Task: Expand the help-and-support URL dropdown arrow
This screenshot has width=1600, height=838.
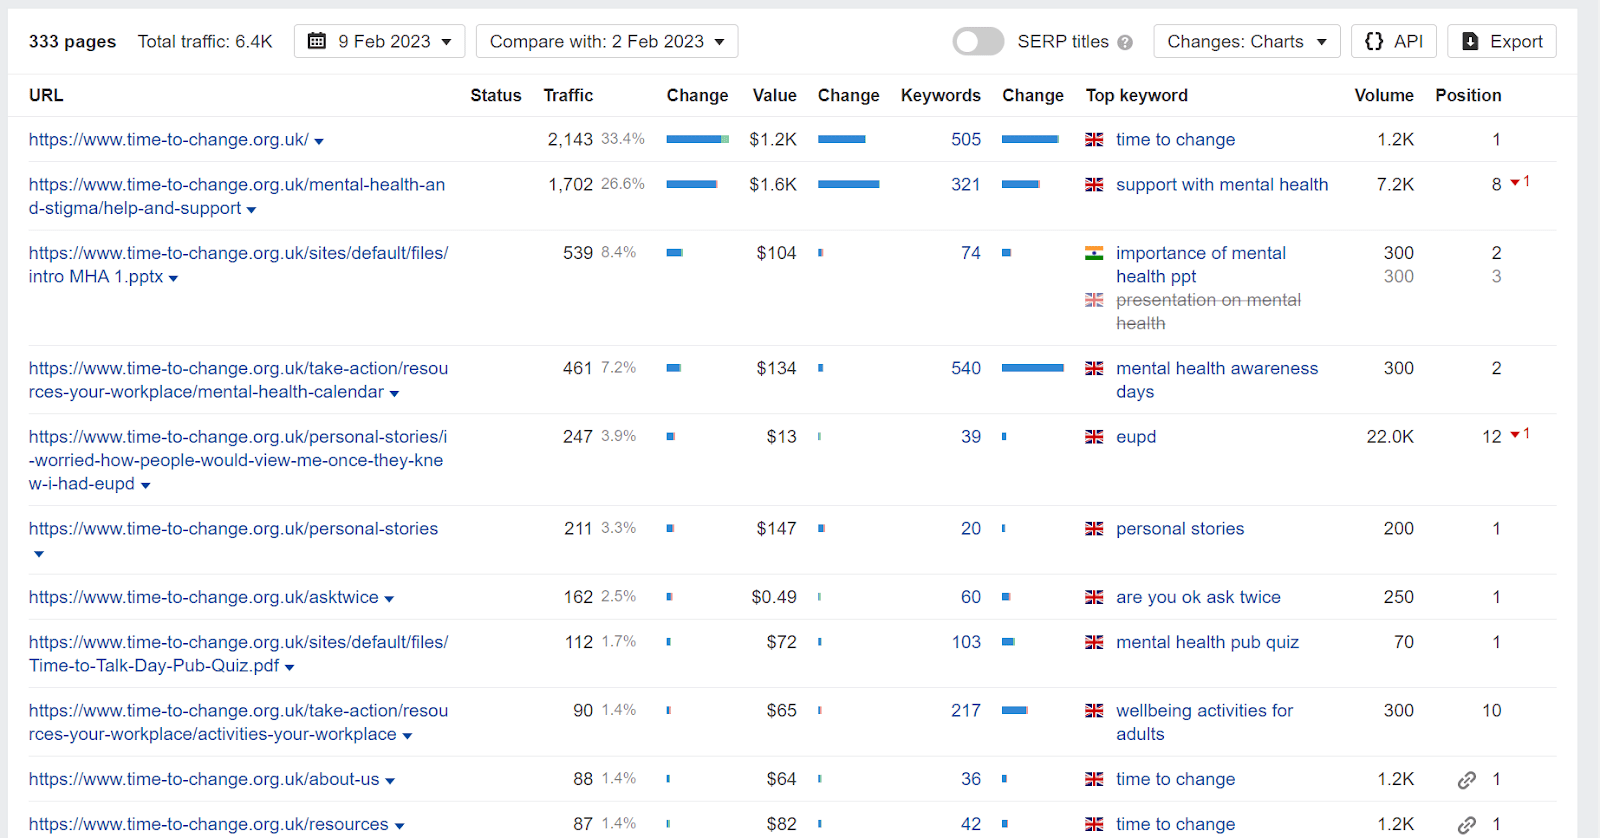Action: pyautogui.click(x=251, y=210)
